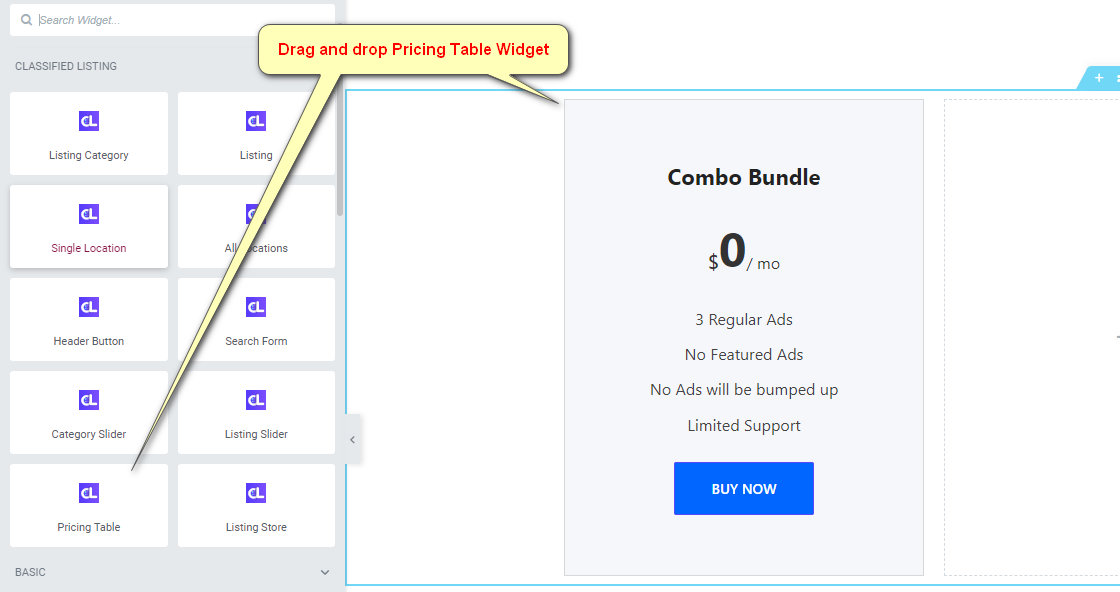Focus the Search Widget input field
The width and height of the screenshot is (1120, 592).
172,20
